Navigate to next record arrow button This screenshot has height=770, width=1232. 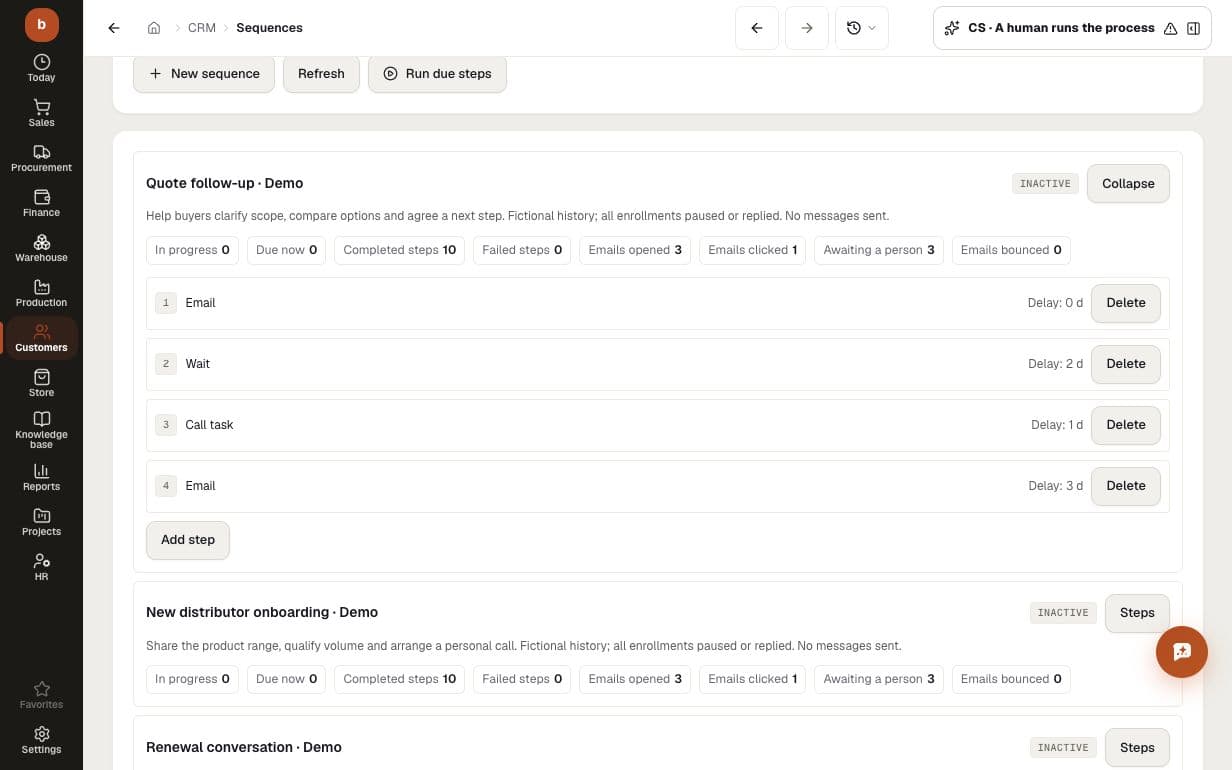pos(807,28)
